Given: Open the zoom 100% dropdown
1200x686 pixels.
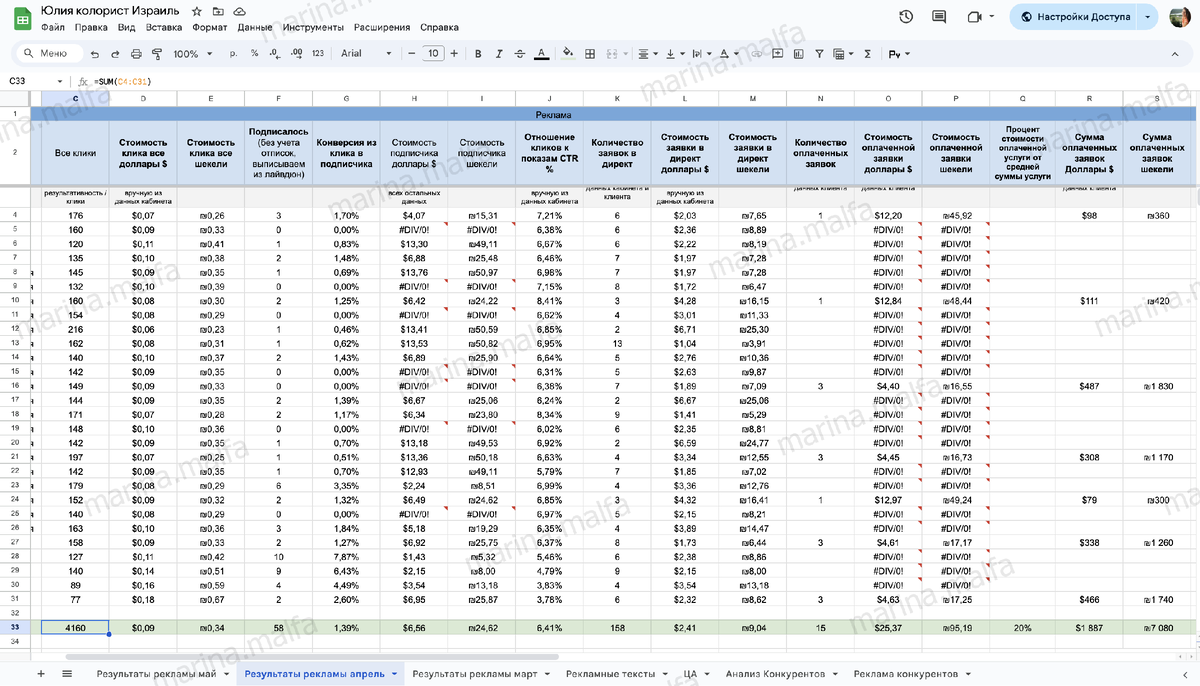Looking at the screenshot, I should [x=191, y=54].
